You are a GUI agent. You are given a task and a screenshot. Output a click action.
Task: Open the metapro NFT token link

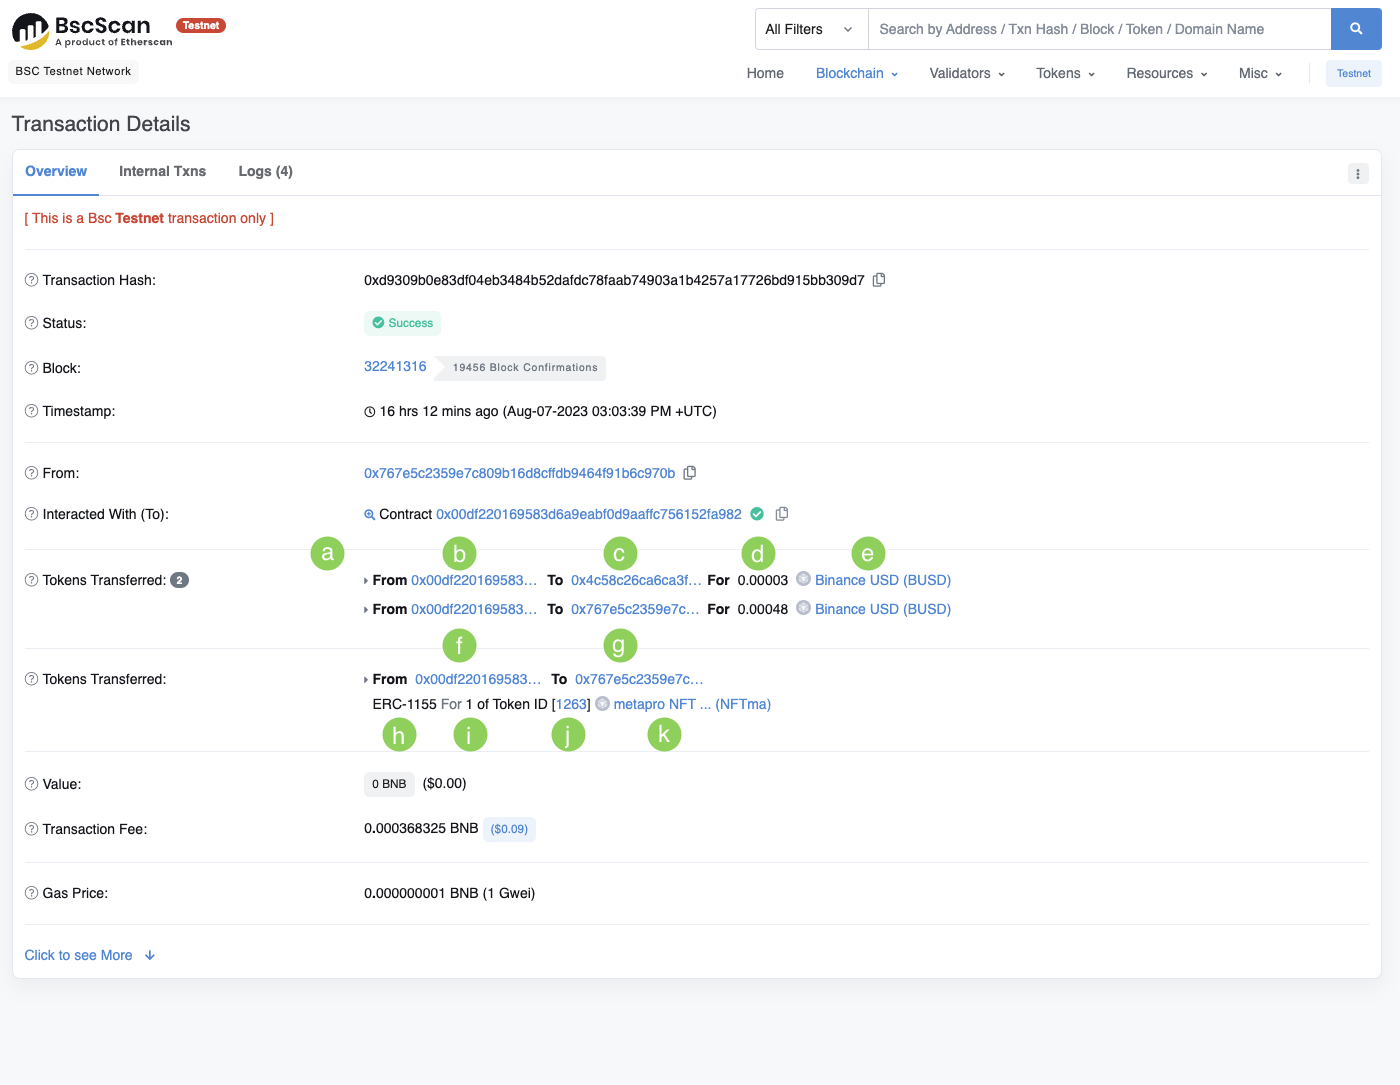[691, 704]
